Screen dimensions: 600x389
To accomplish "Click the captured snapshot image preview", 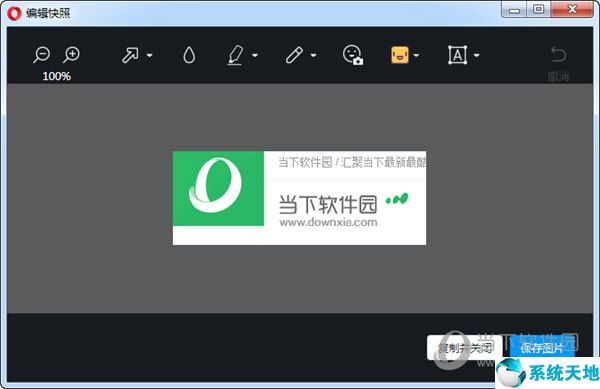I will point(299,198).
